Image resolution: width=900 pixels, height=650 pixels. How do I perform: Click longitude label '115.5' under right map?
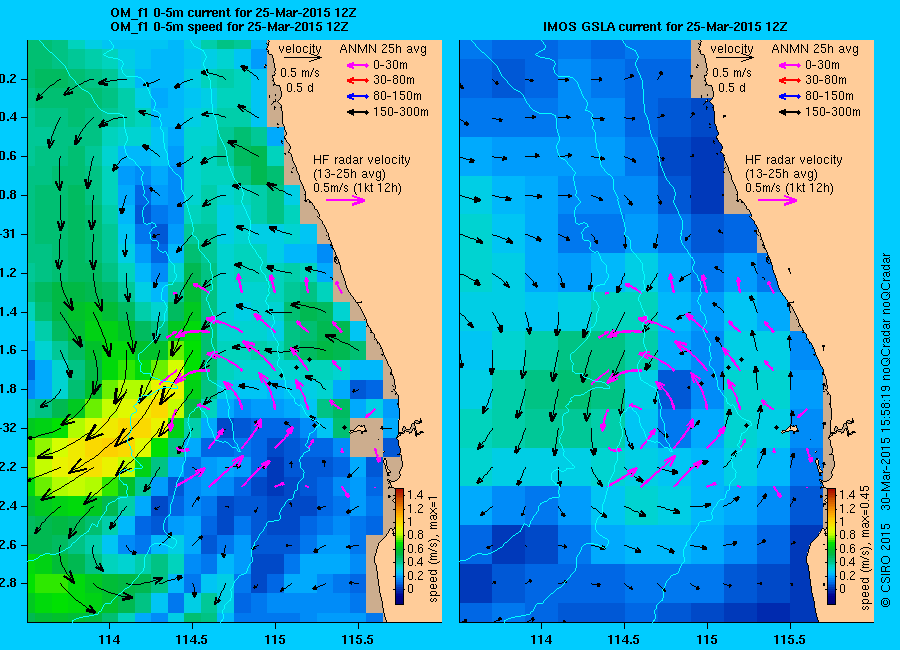click(790, 639)
